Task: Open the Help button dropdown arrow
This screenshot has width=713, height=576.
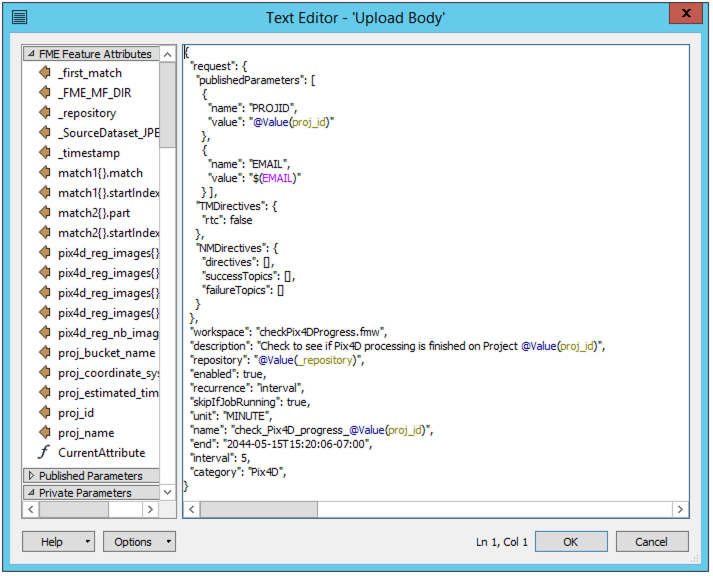Action: point(89,542)
